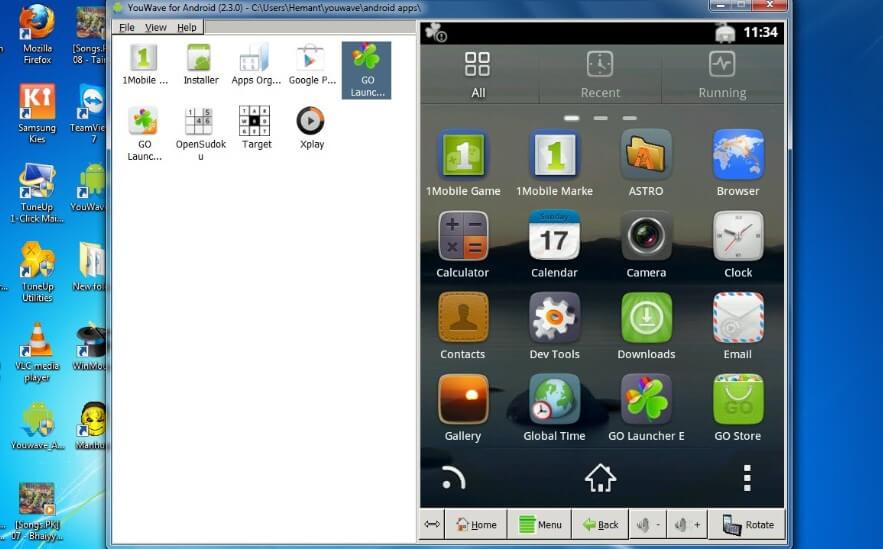Open the 1Mobile app in YouWave apps list
The height and width of the screenshot is (549, 883).
[x=144, y=64]
